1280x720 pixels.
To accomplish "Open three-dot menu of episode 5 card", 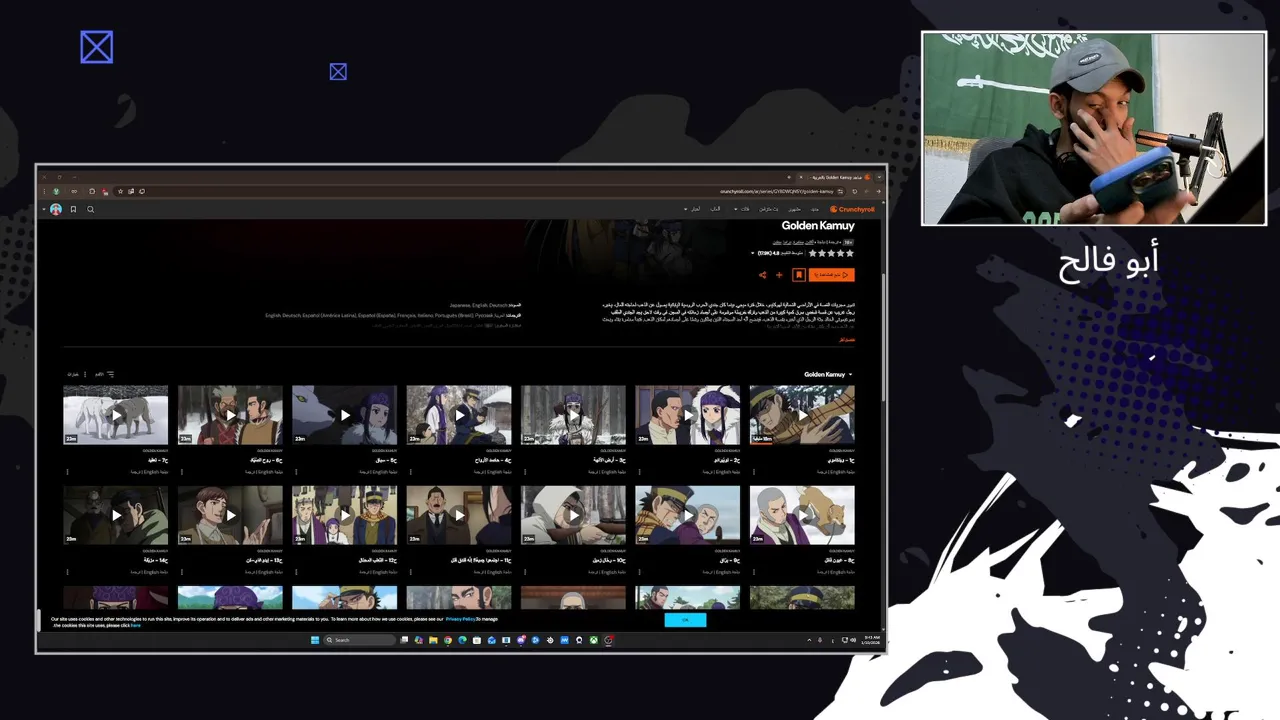I will (296, 471).
